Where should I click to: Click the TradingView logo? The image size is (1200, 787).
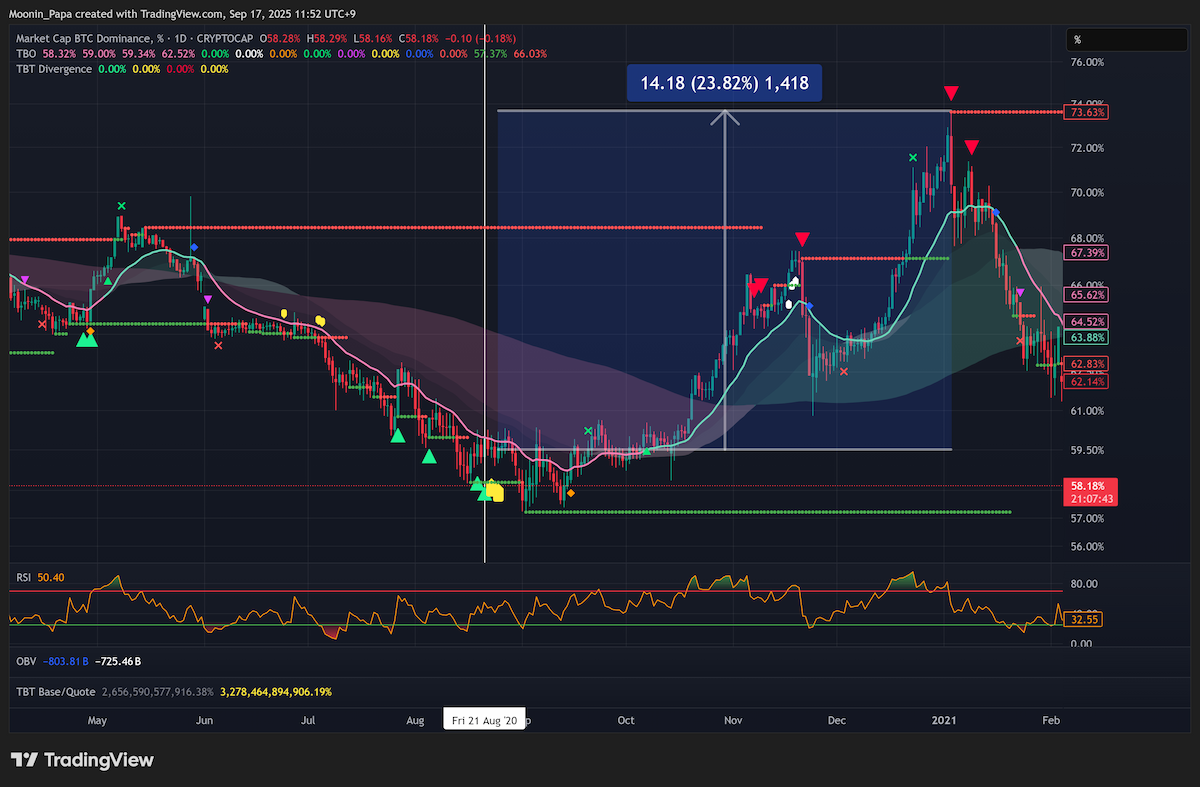pyautogui.click(x=82, y=760)
